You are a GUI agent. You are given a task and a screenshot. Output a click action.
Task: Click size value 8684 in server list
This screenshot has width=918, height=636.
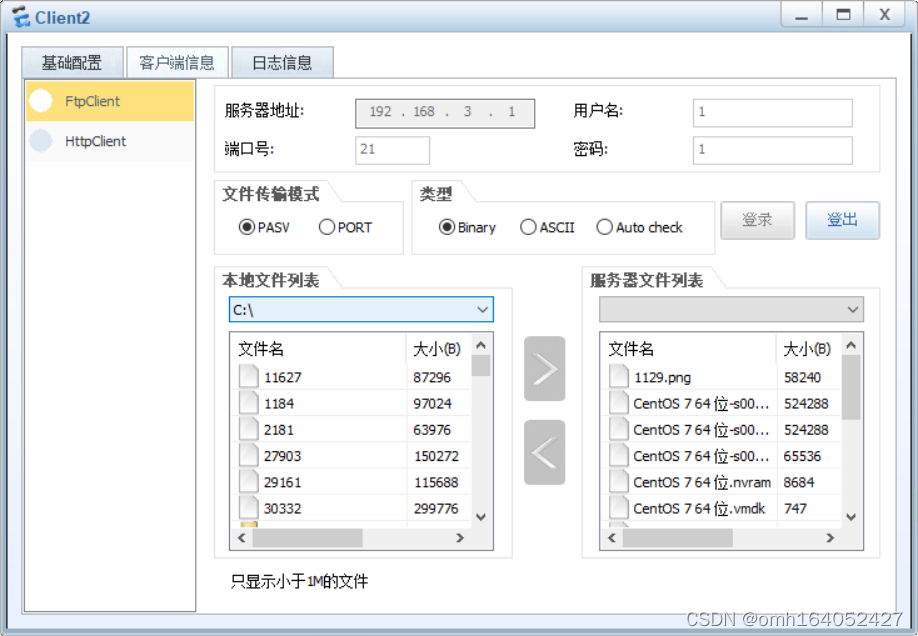click(x=799, y=483)
